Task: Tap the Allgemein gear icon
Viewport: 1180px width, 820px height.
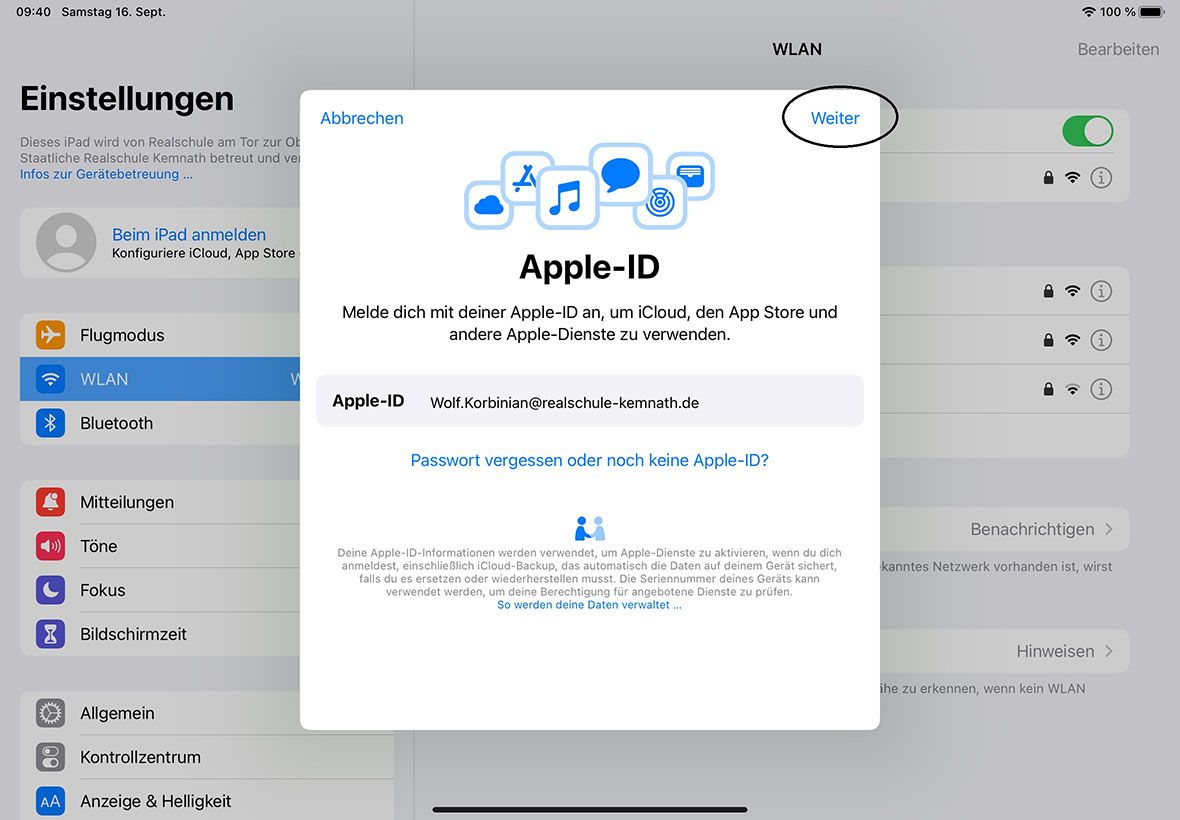Action: point(50,713)
